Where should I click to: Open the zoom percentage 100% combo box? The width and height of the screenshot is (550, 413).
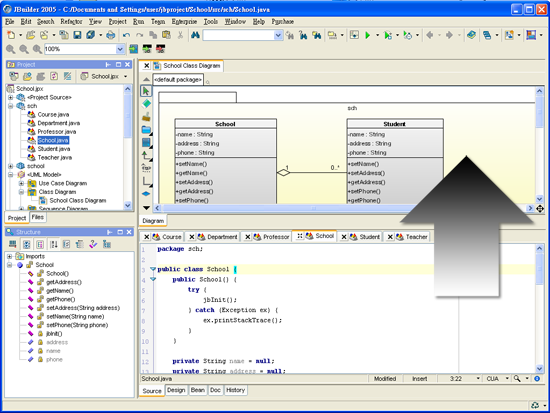pos(120,49)
